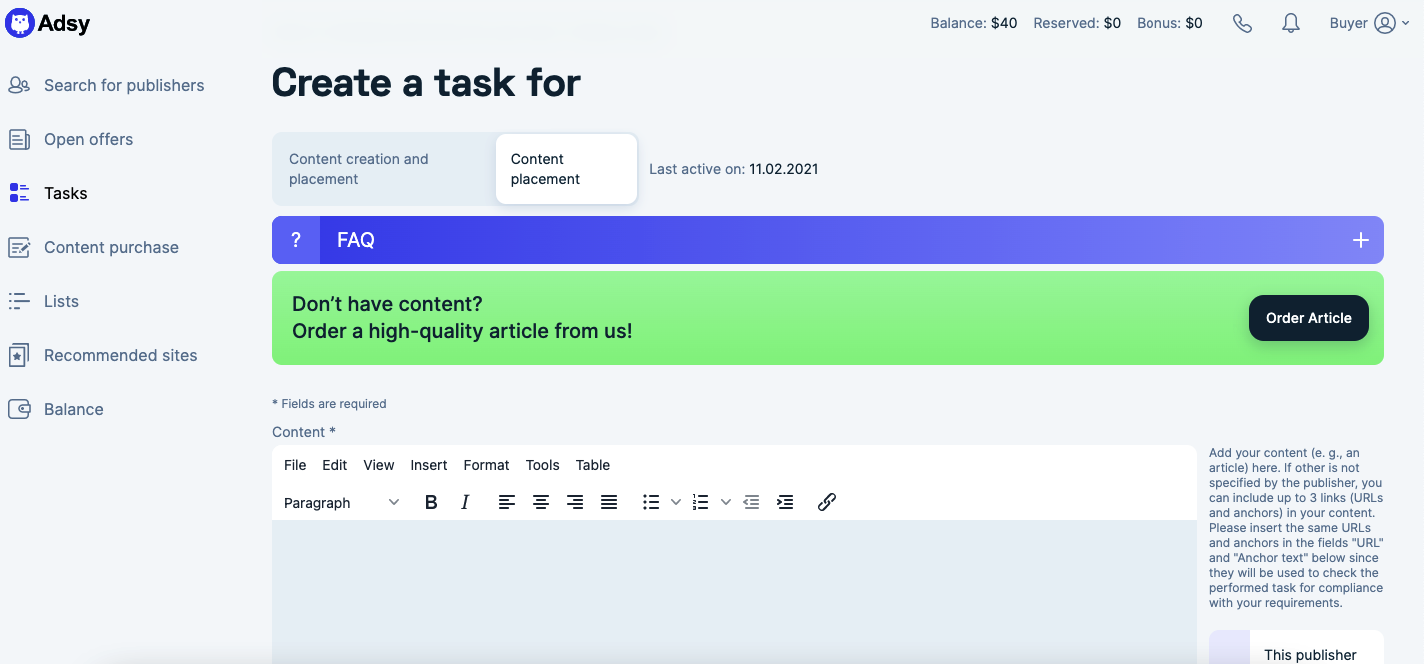Open numbered list style dropdown arrow
1424x664 pixels.
tap(726, 502)
